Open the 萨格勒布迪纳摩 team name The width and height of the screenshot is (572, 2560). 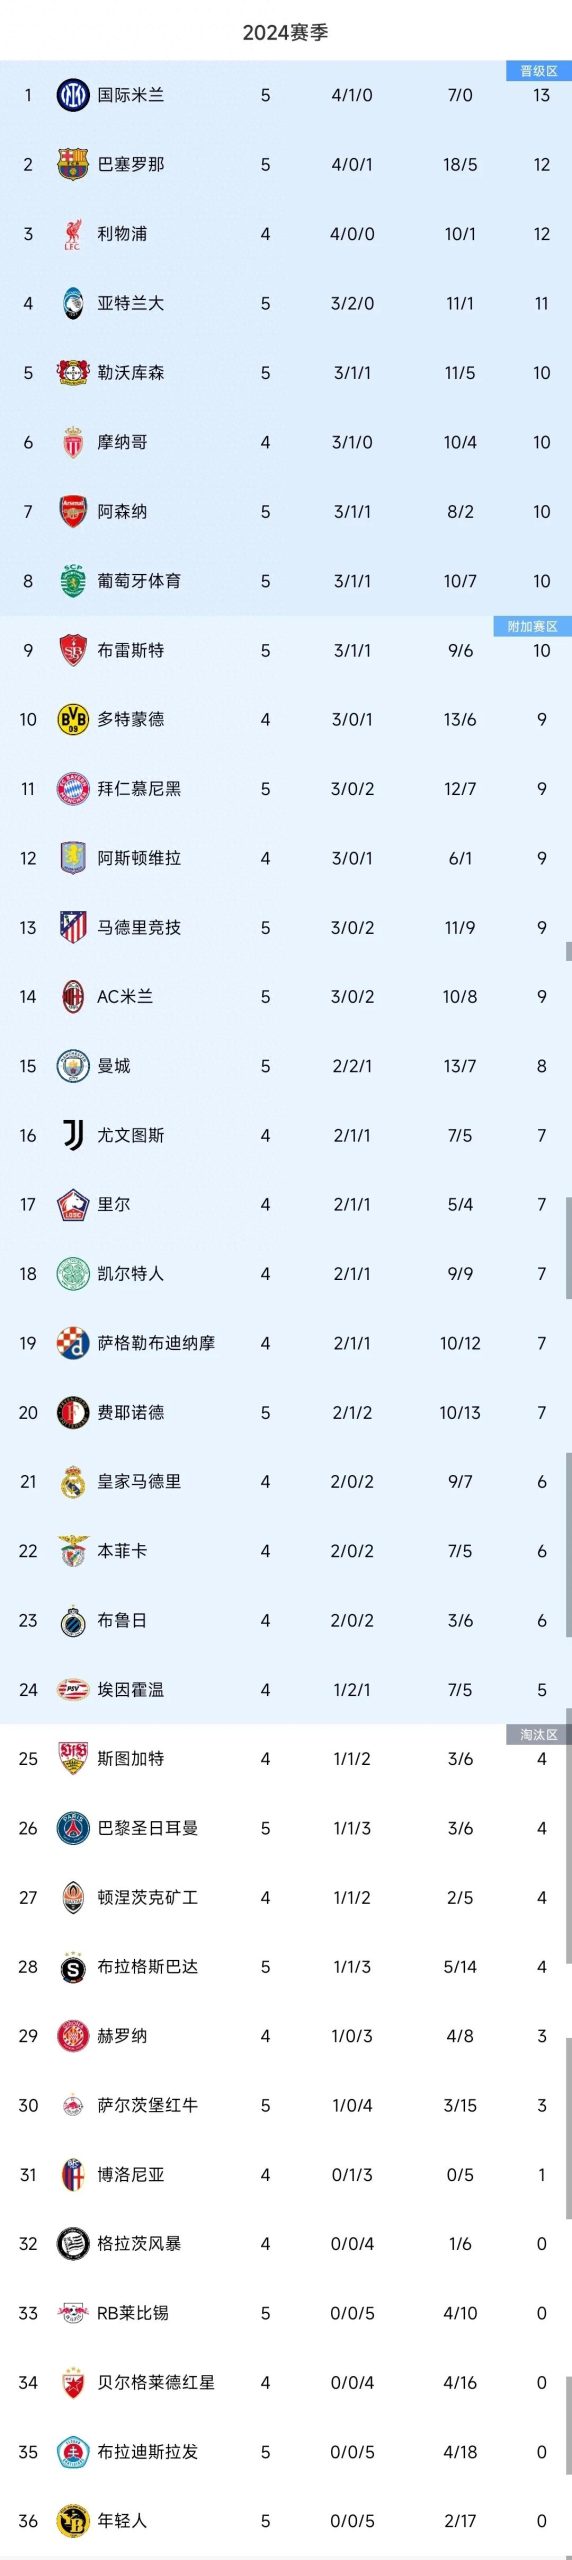tap(156, 1343)
